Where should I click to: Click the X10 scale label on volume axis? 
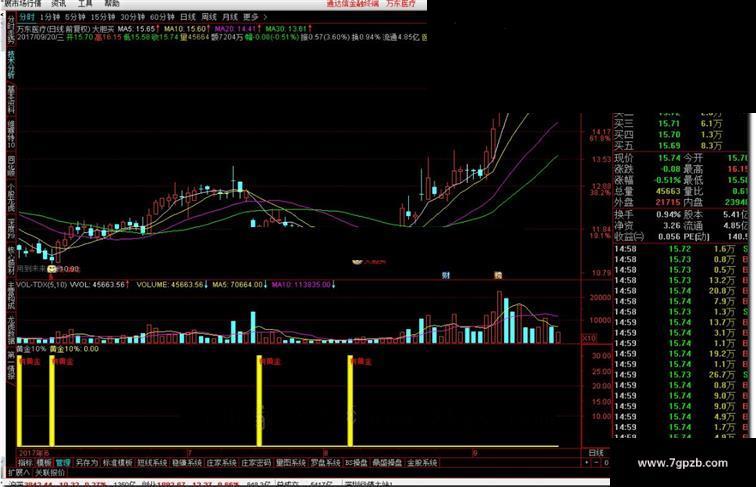coord(589,338)
